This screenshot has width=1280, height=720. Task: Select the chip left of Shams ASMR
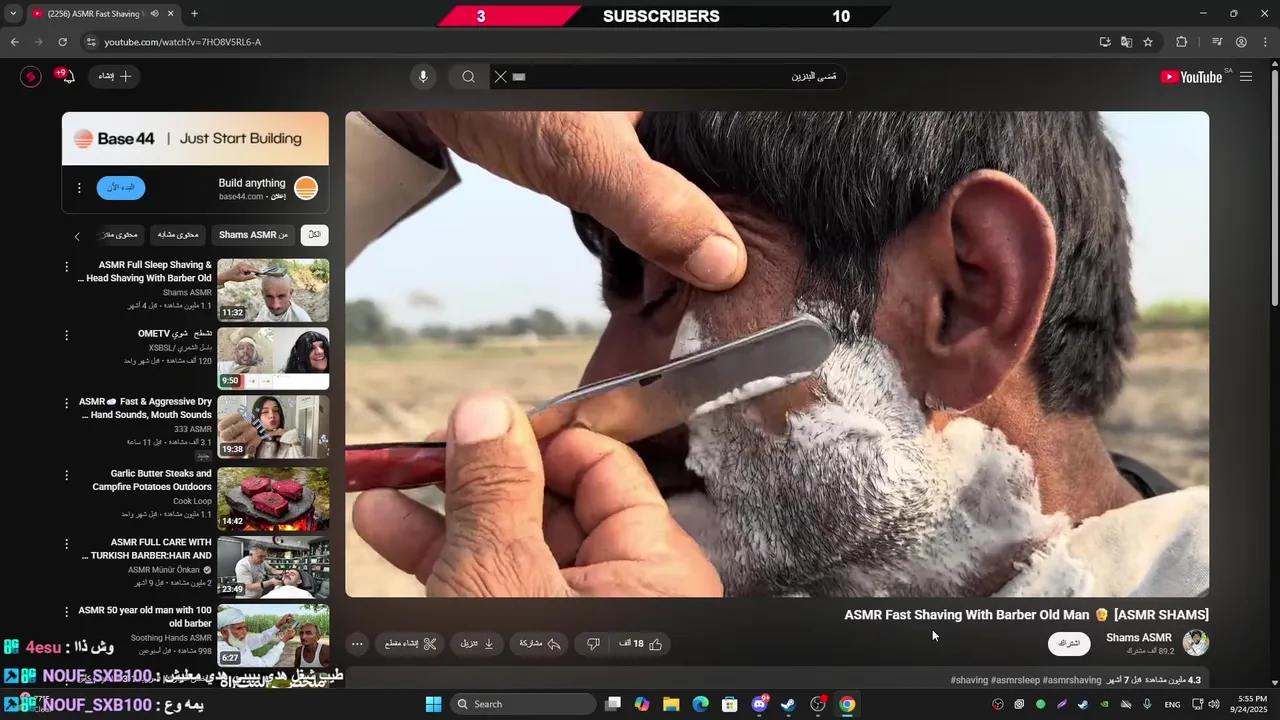coord(179,235)
